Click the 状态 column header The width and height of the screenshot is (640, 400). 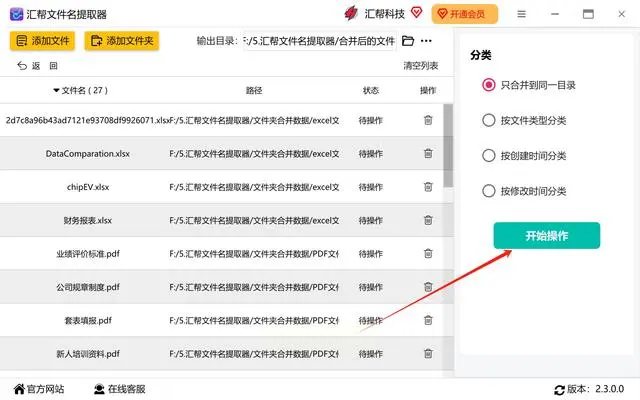click(x=371, y=90)
